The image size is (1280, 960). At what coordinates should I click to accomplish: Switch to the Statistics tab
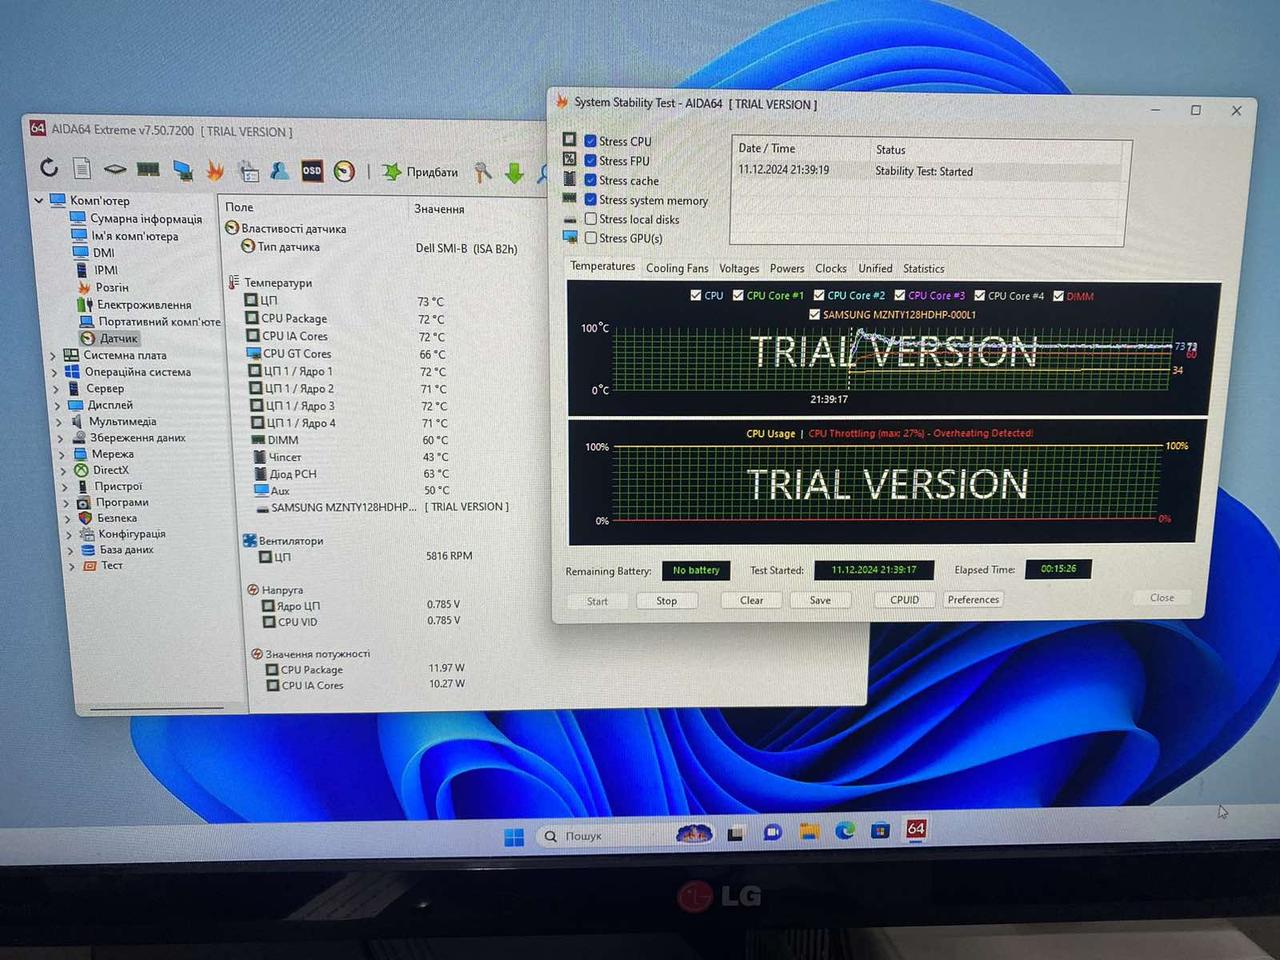click(924, 268)
